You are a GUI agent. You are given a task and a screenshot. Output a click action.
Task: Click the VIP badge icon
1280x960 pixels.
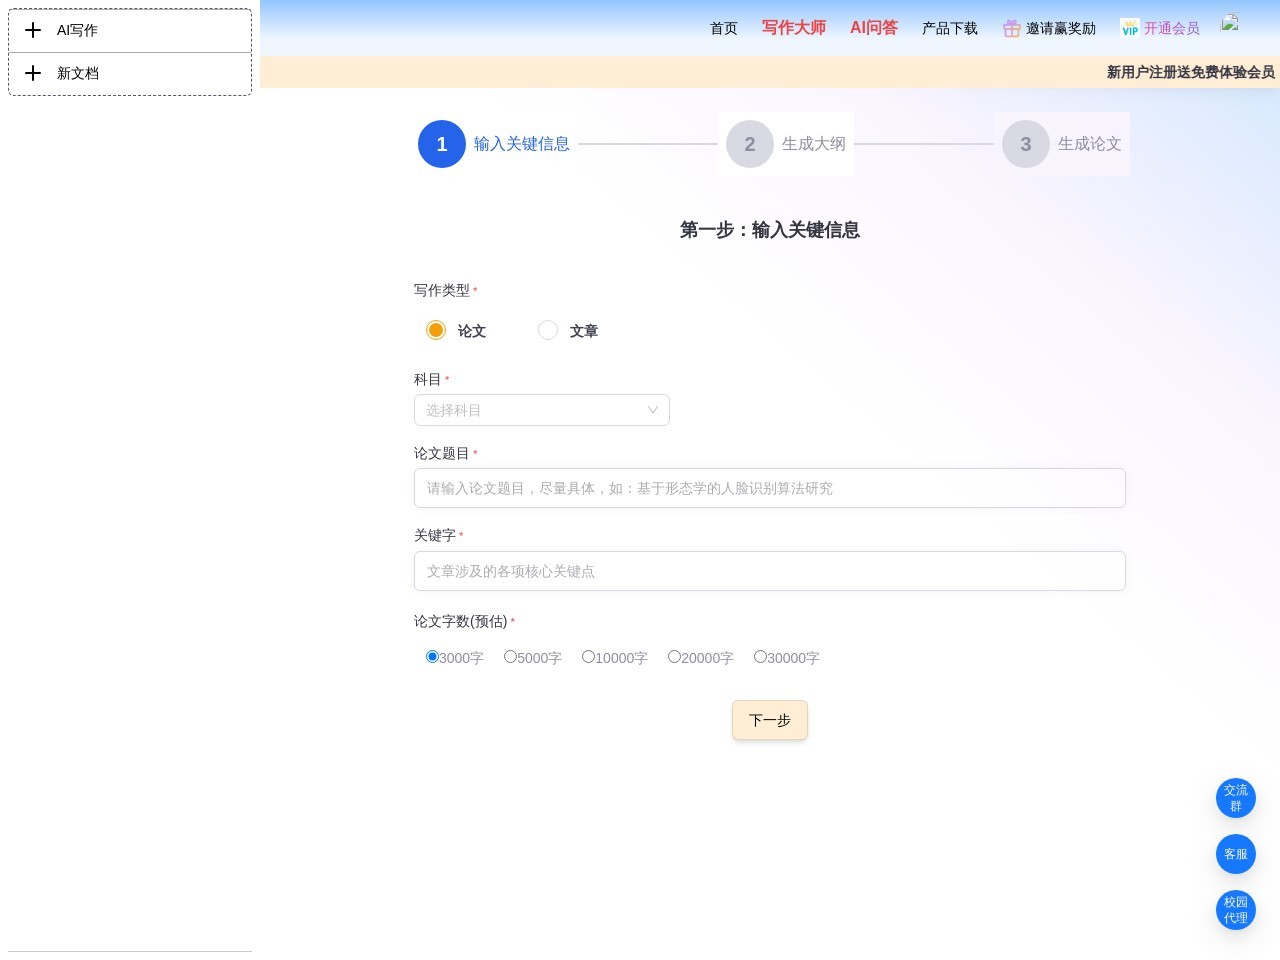[x=1130, y=28]
